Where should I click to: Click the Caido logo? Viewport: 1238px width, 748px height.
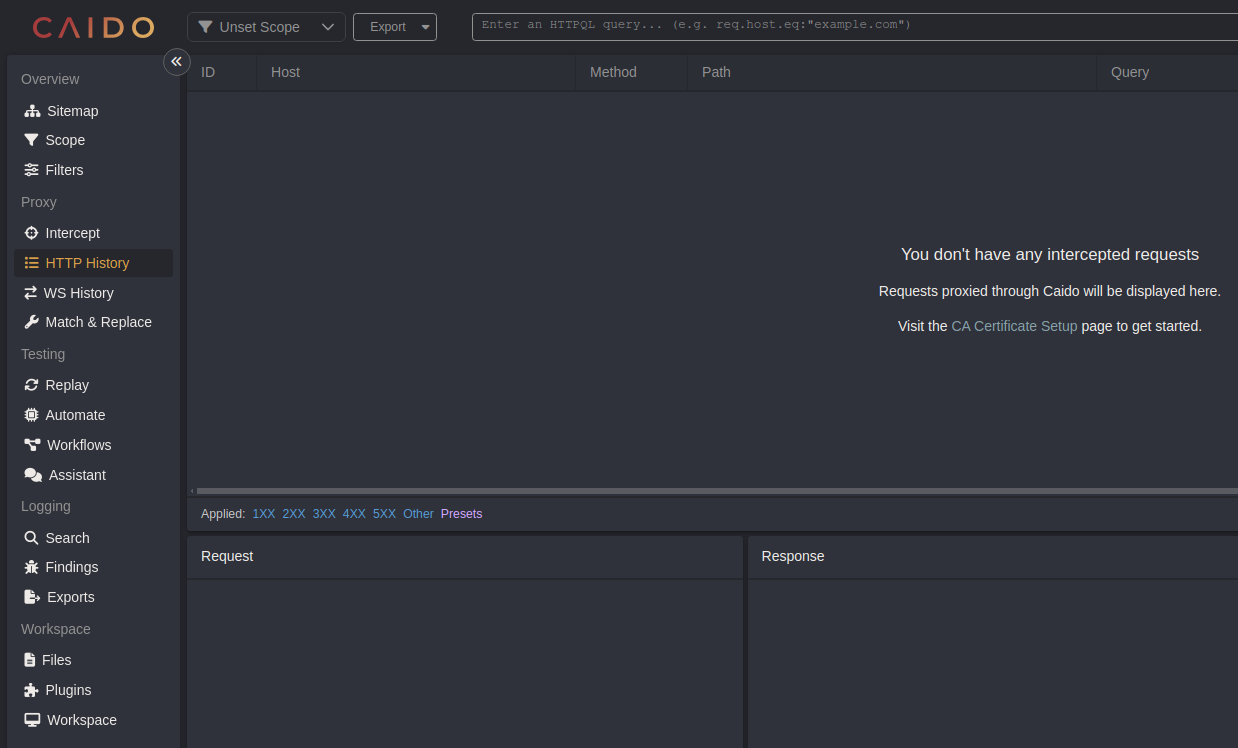click(93, 27)
